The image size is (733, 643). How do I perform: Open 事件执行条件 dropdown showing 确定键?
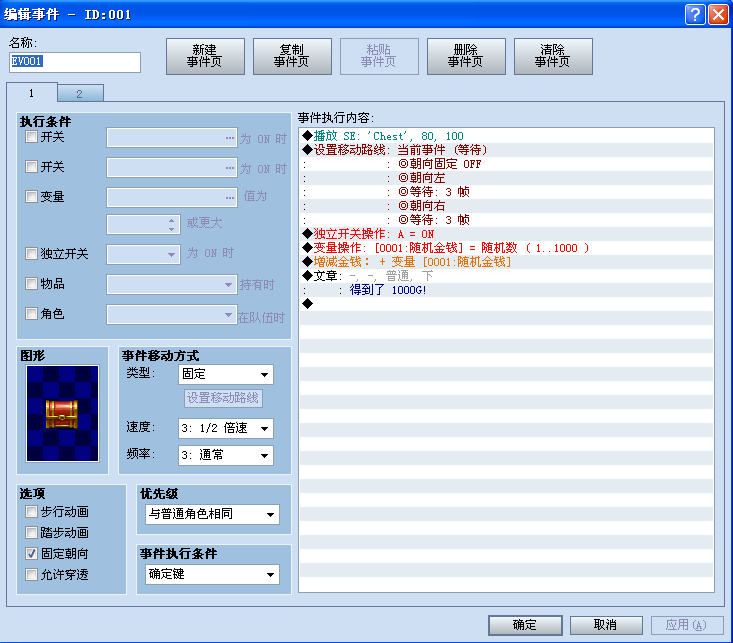pyautogui.click(x=212, y=575)
